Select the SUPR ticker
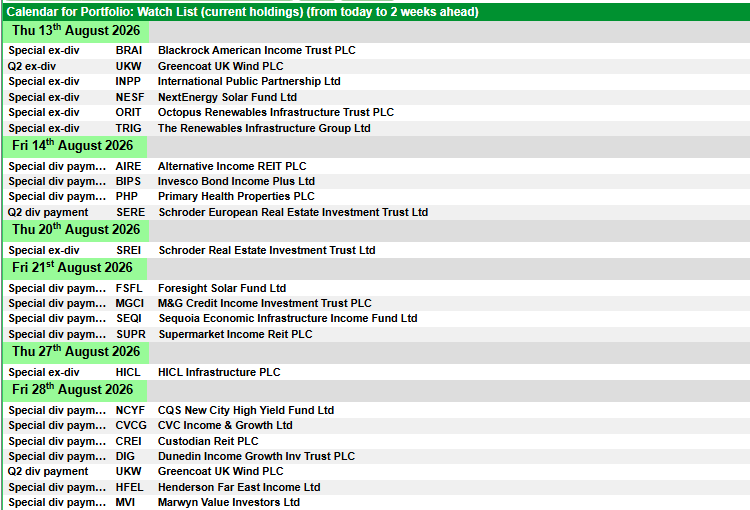Image resolution: width=750 pixels, height=510 pixels. [x=131, y=334]
